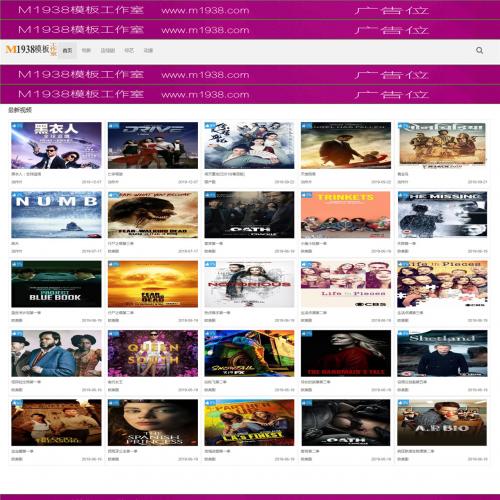Click the blue badge on the Shetland poster
The width and height of the screenshot is (500, 500).
pyautogui.click(x=403, y=334)
